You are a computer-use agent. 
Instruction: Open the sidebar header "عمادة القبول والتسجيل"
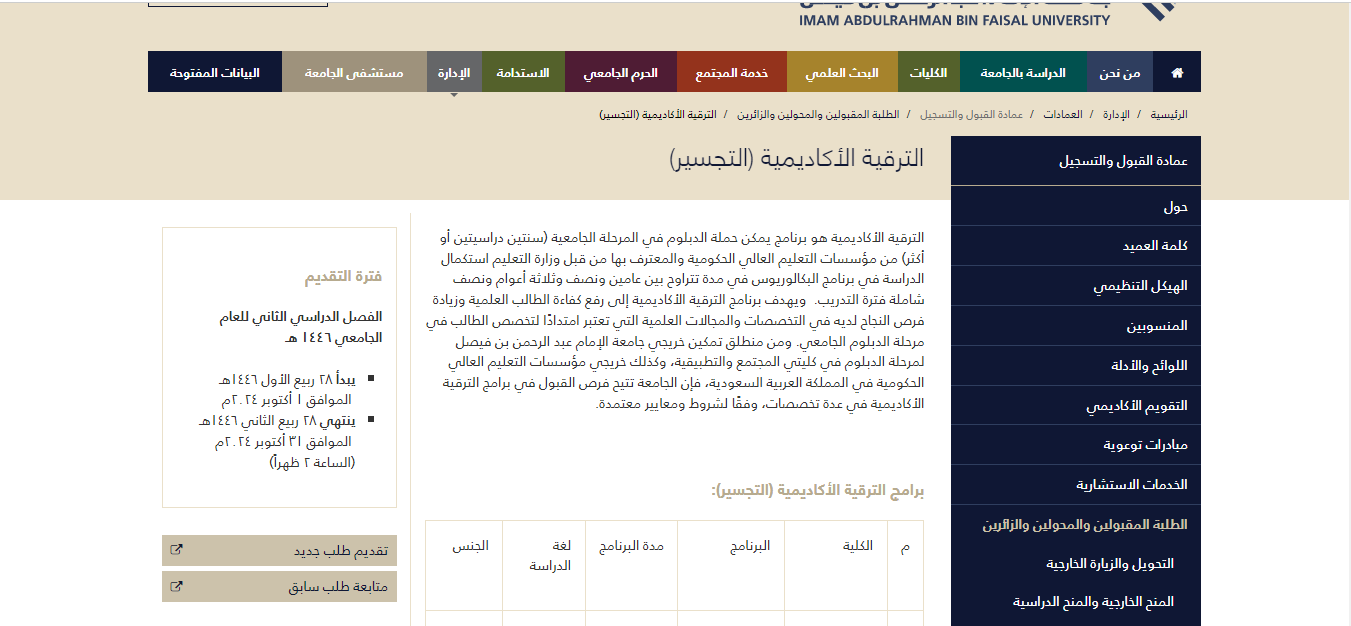(1076, 161)
